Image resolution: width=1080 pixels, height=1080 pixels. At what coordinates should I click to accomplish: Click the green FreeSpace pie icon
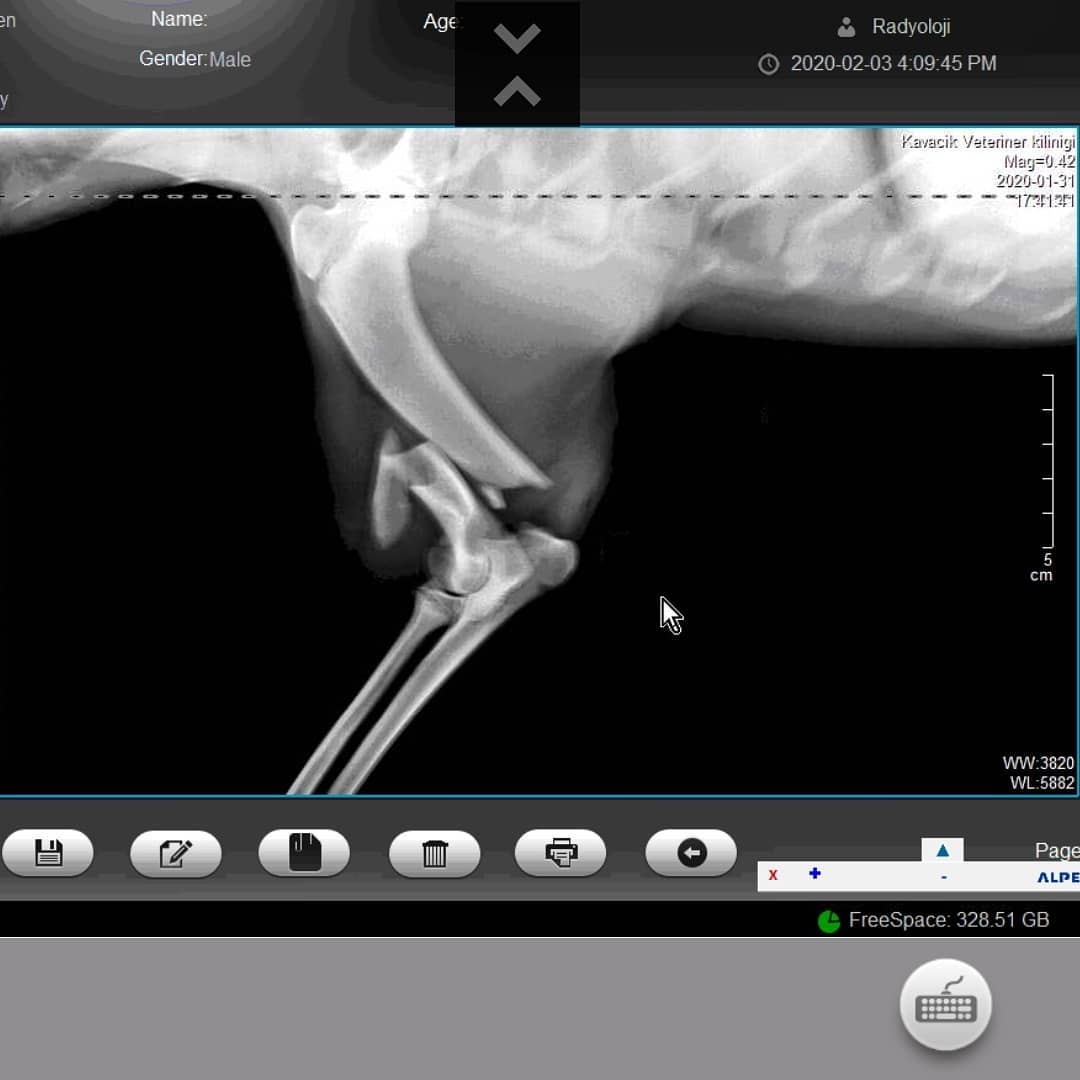pos(829,921)
